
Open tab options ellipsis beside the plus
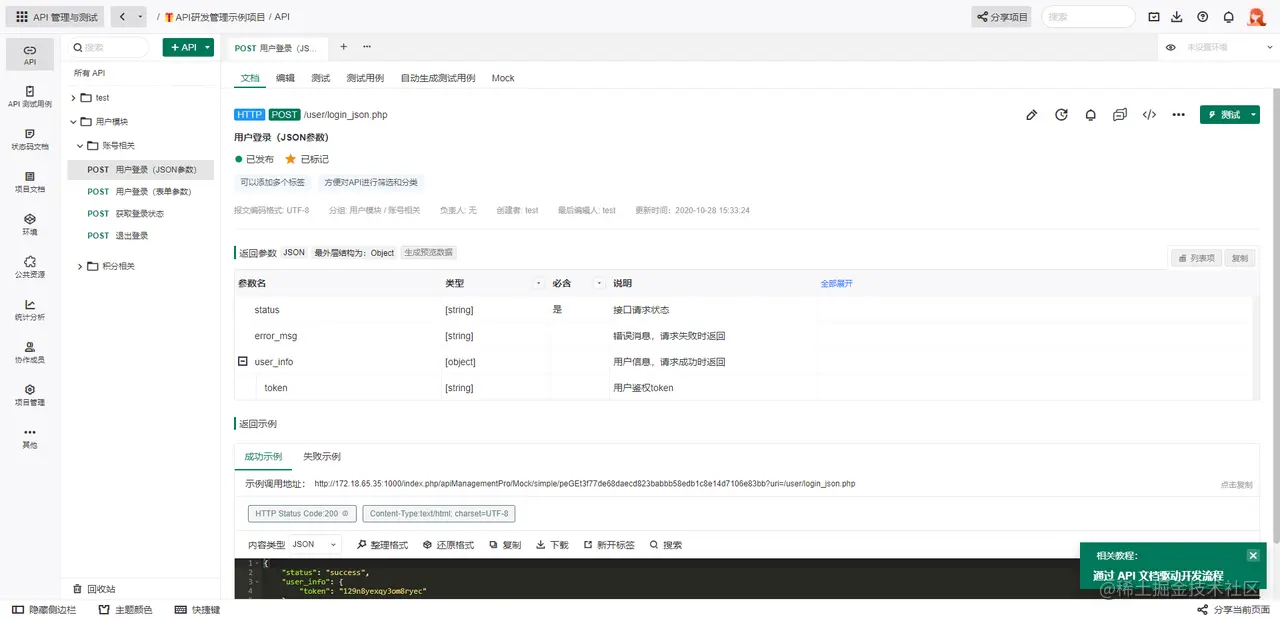click(x=367, y=47)
